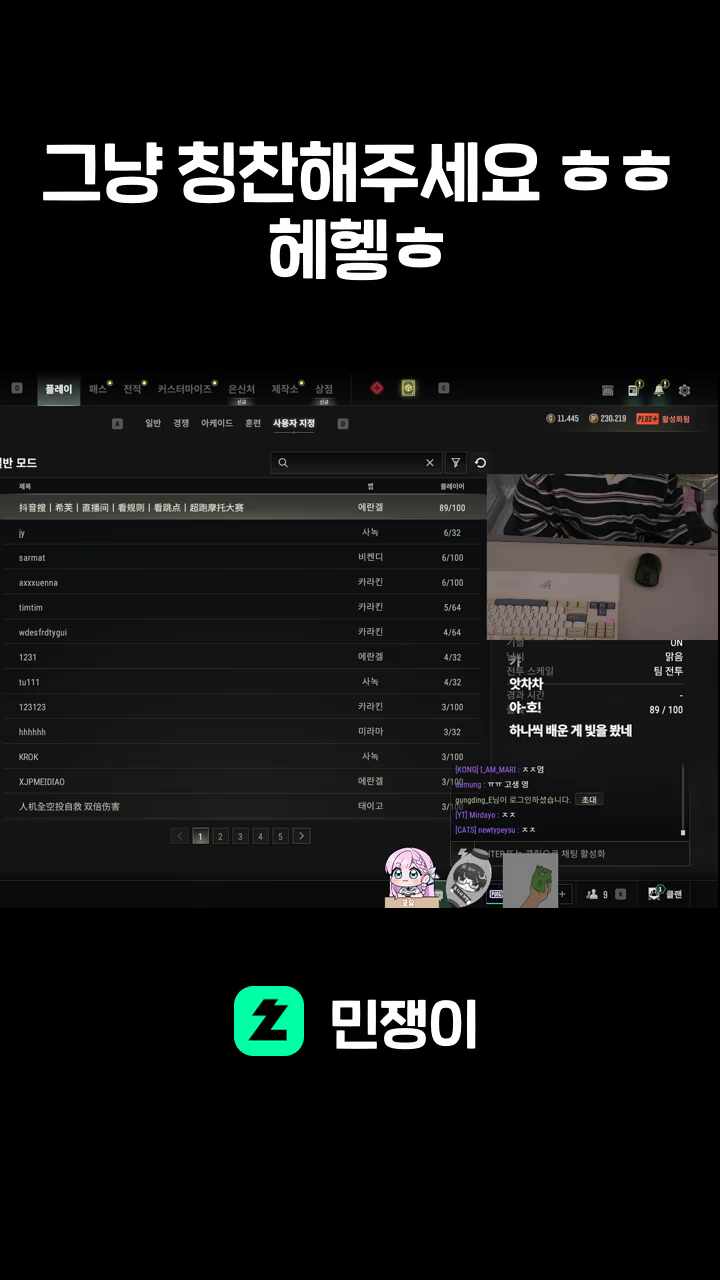The width and height of the screenshot is (720, 1280).
Task: Open the 상점 tab
Action: (324, 389)
